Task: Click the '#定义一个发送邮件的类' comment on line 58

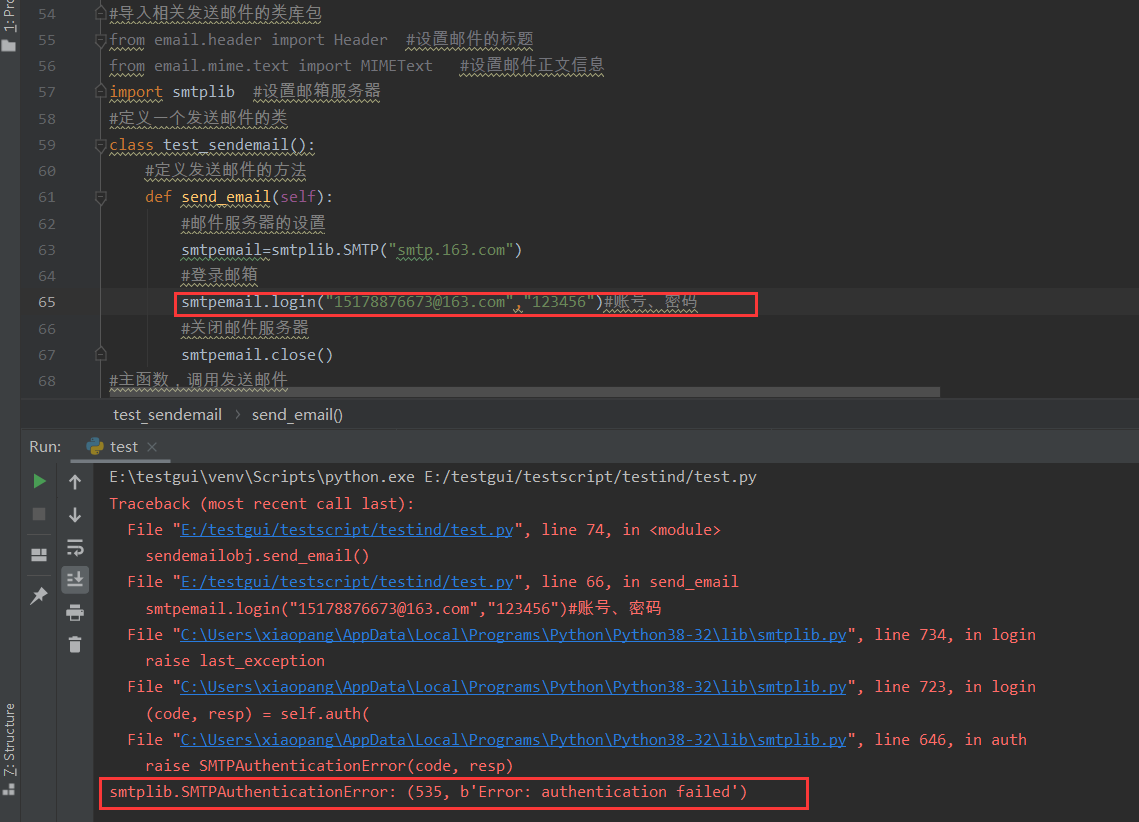Action: pos(198,118)
